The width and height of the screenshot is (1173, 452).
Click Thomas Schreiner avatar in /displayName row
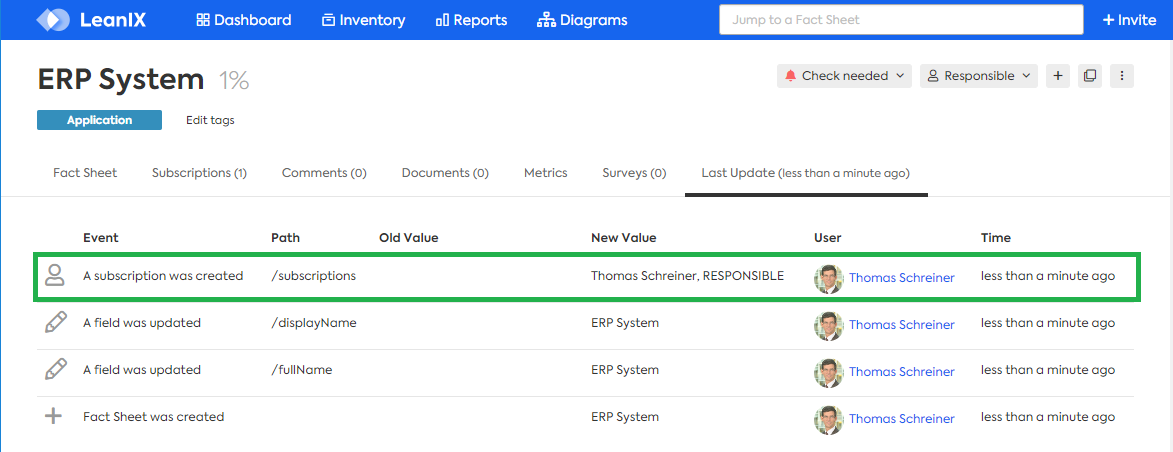[x=829, y=326]
